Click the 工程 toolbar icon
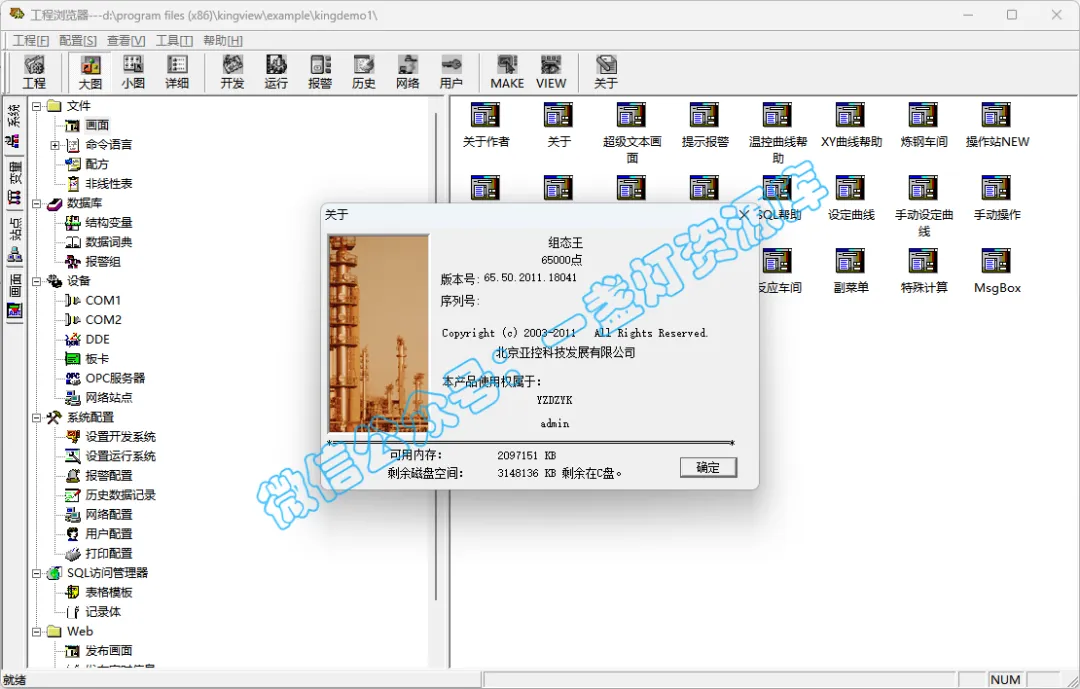 pos(34,72)
